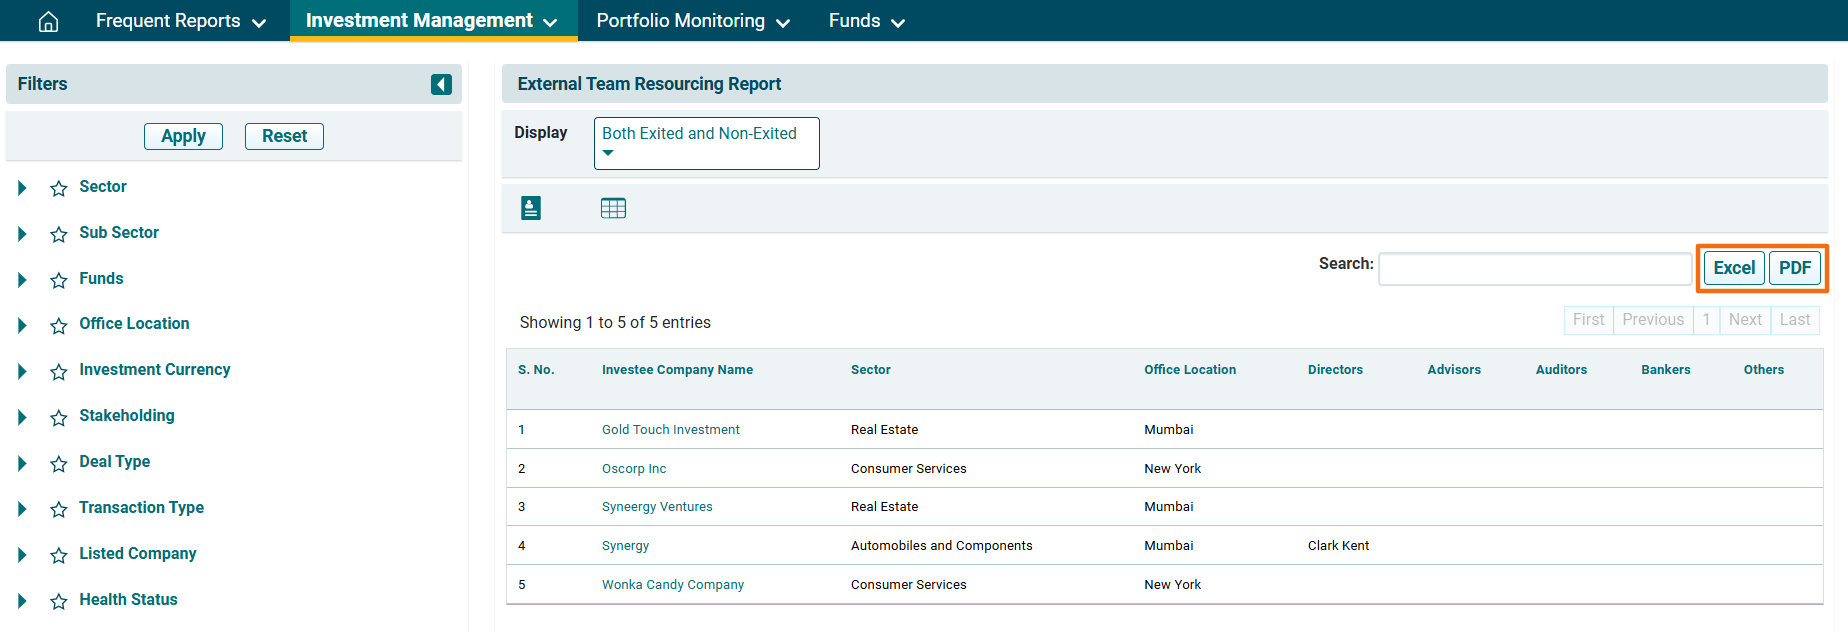Expand the Sub Sector filter
The height and width of the screenshot is (632, 1848).
[x=22, y=234]
